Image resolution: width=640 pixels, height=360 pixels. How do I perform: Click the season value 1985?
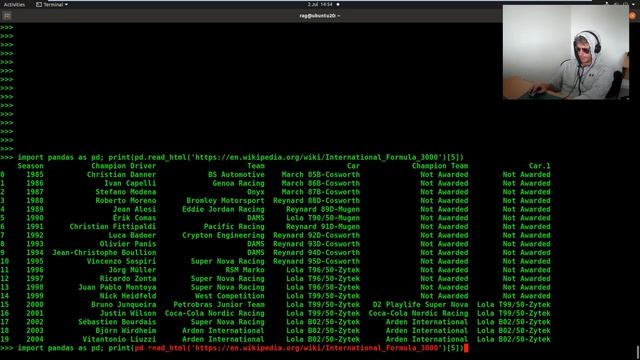point(35,175)
